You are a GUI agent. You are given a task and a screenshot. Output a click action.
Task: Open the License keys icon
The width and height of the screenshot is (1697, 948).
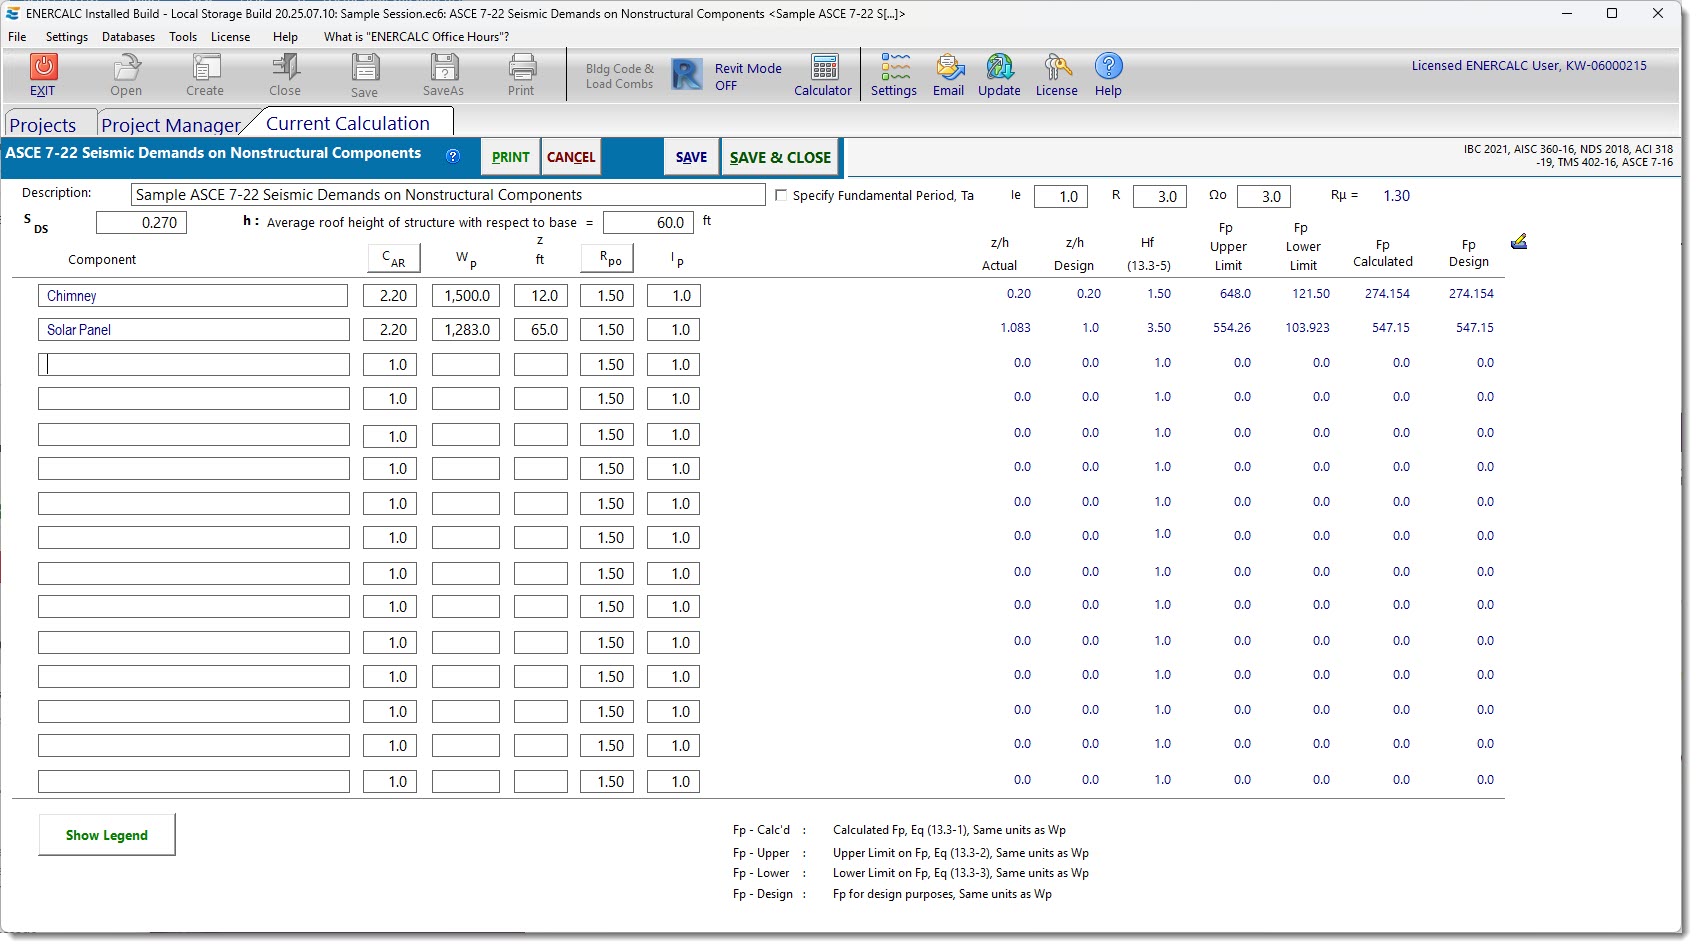click(1057, 68)
